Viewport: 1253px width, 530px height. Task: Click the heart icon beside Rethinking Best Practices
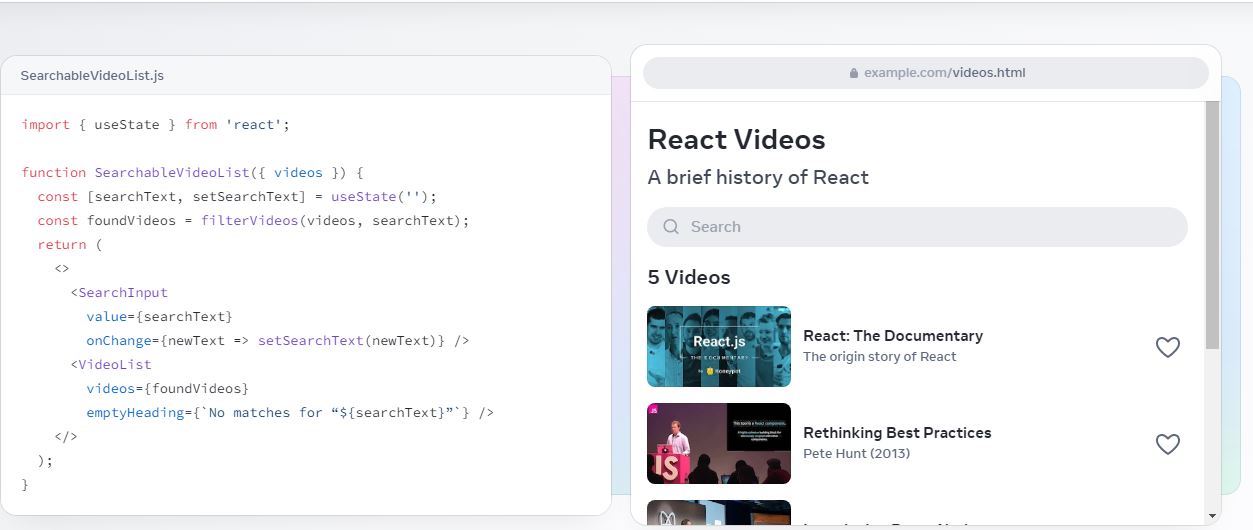pos(1167,444)
